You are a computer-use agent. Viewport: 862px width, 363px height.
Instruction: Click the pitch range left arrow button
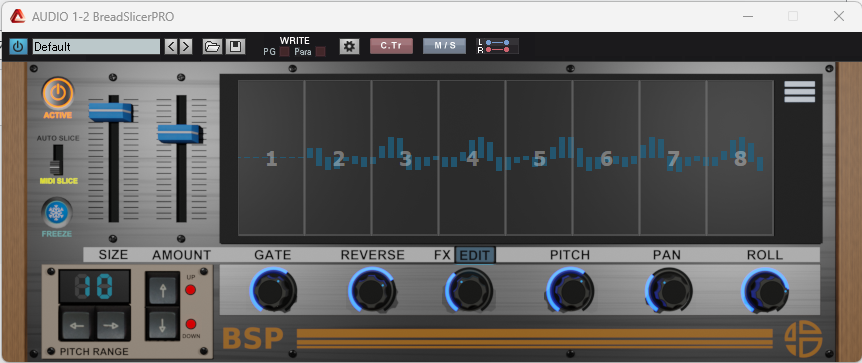click(78, 326)
